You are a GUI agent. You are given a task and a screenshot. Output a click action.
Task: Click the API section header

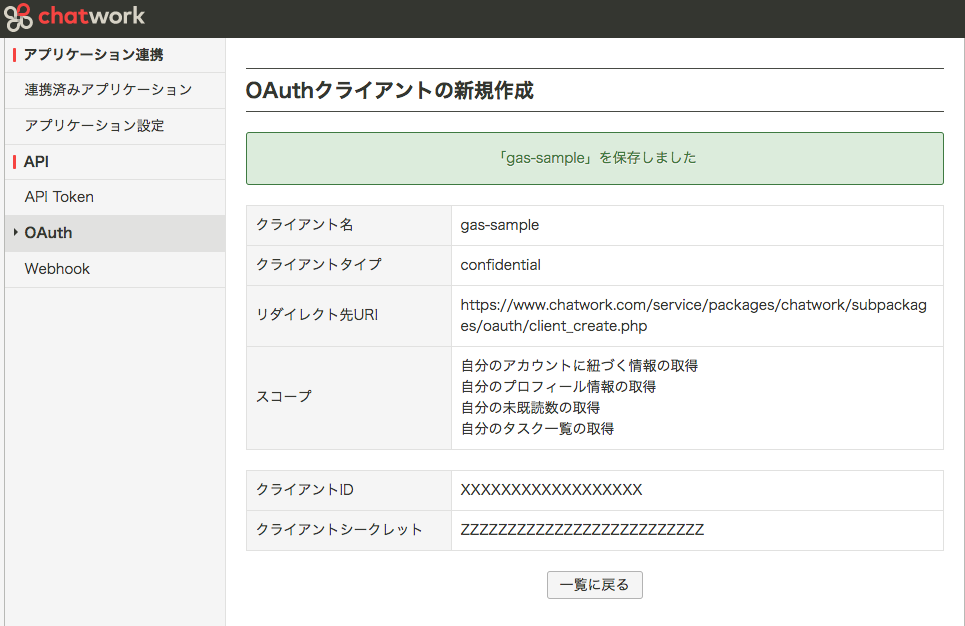(x=36, y=162)
